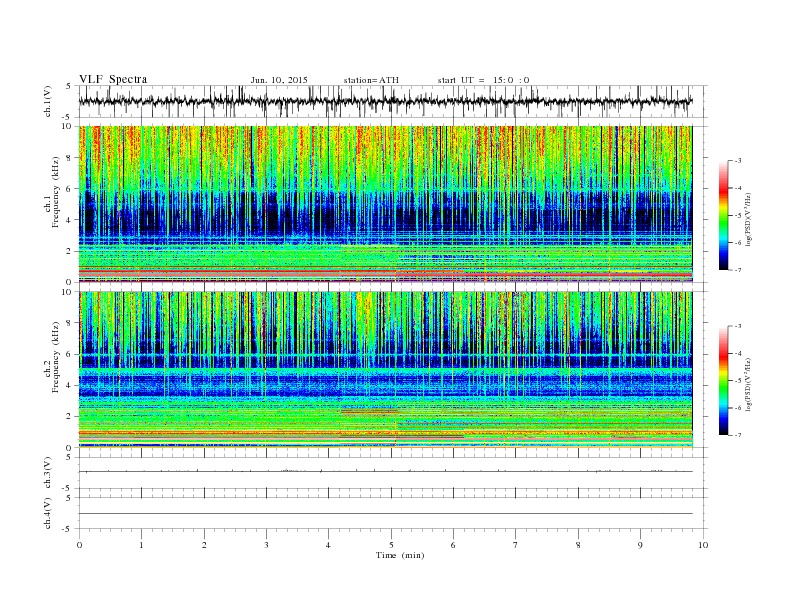Click the "6" kHz tick on ch.2 spectrogram
Viewport: 792px width, 612px height.
coord(70,354)
